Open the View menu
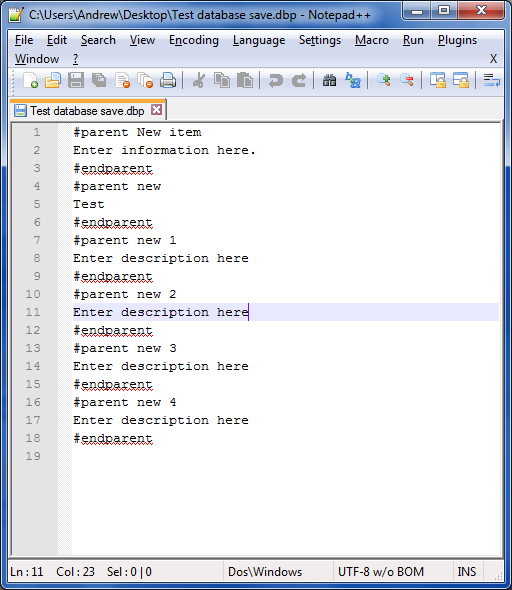This screenshot has height=590, width=512. point(142,40)
